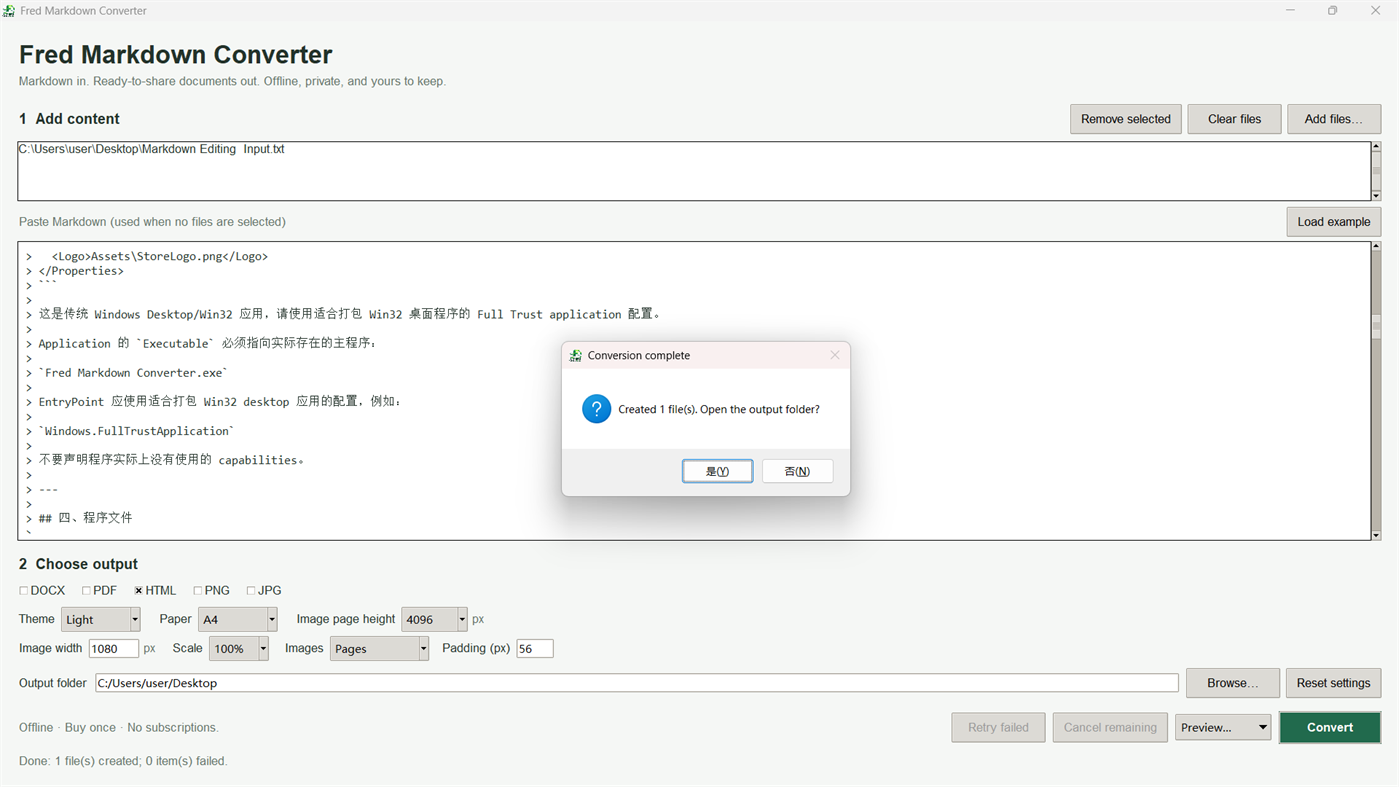This screenshot has width=1399, height=787.
Task: Confirm with the 是(Y) button
Action: (717, 471)
